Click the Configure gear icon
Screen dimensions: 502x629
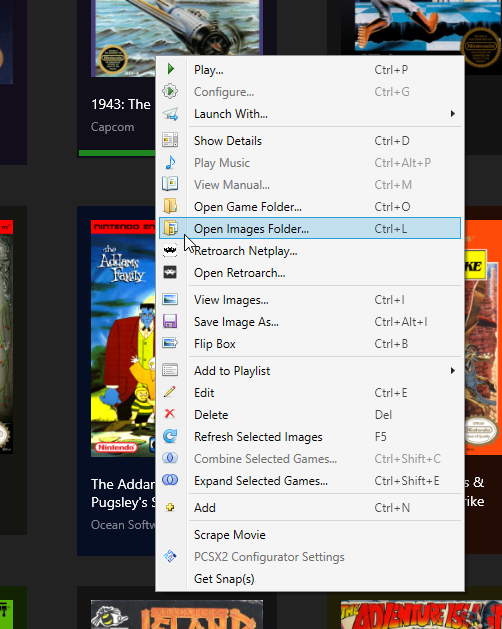170,91
